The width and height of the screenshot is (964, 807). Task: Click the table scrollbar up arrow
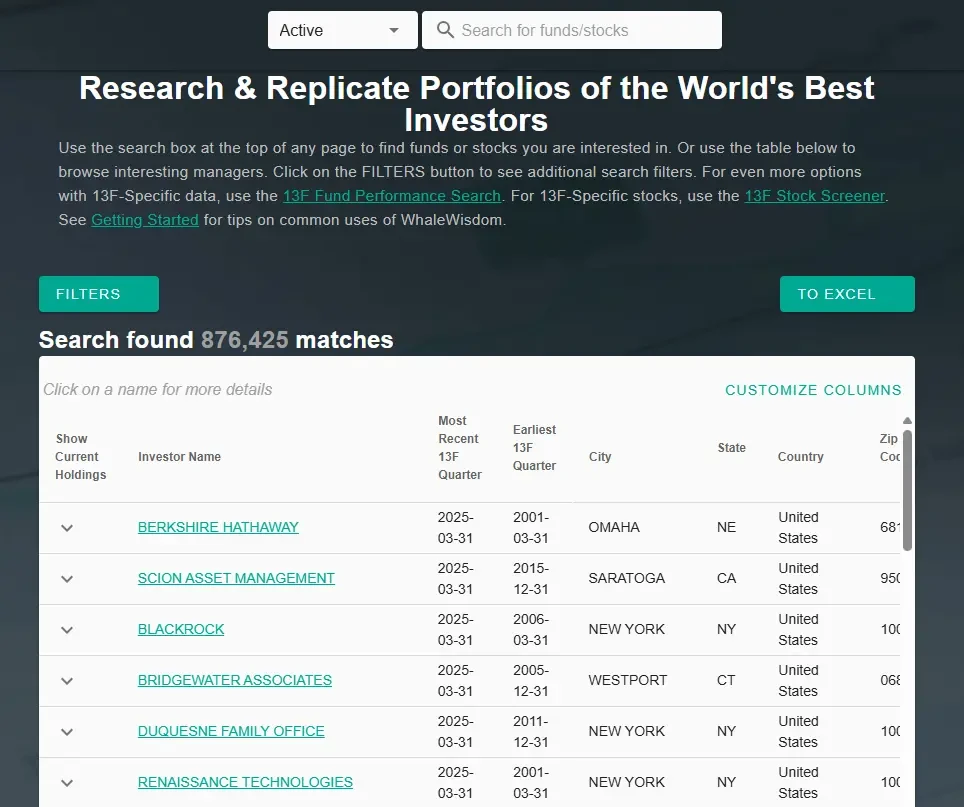pyautogui.click(x=907, y=421)
